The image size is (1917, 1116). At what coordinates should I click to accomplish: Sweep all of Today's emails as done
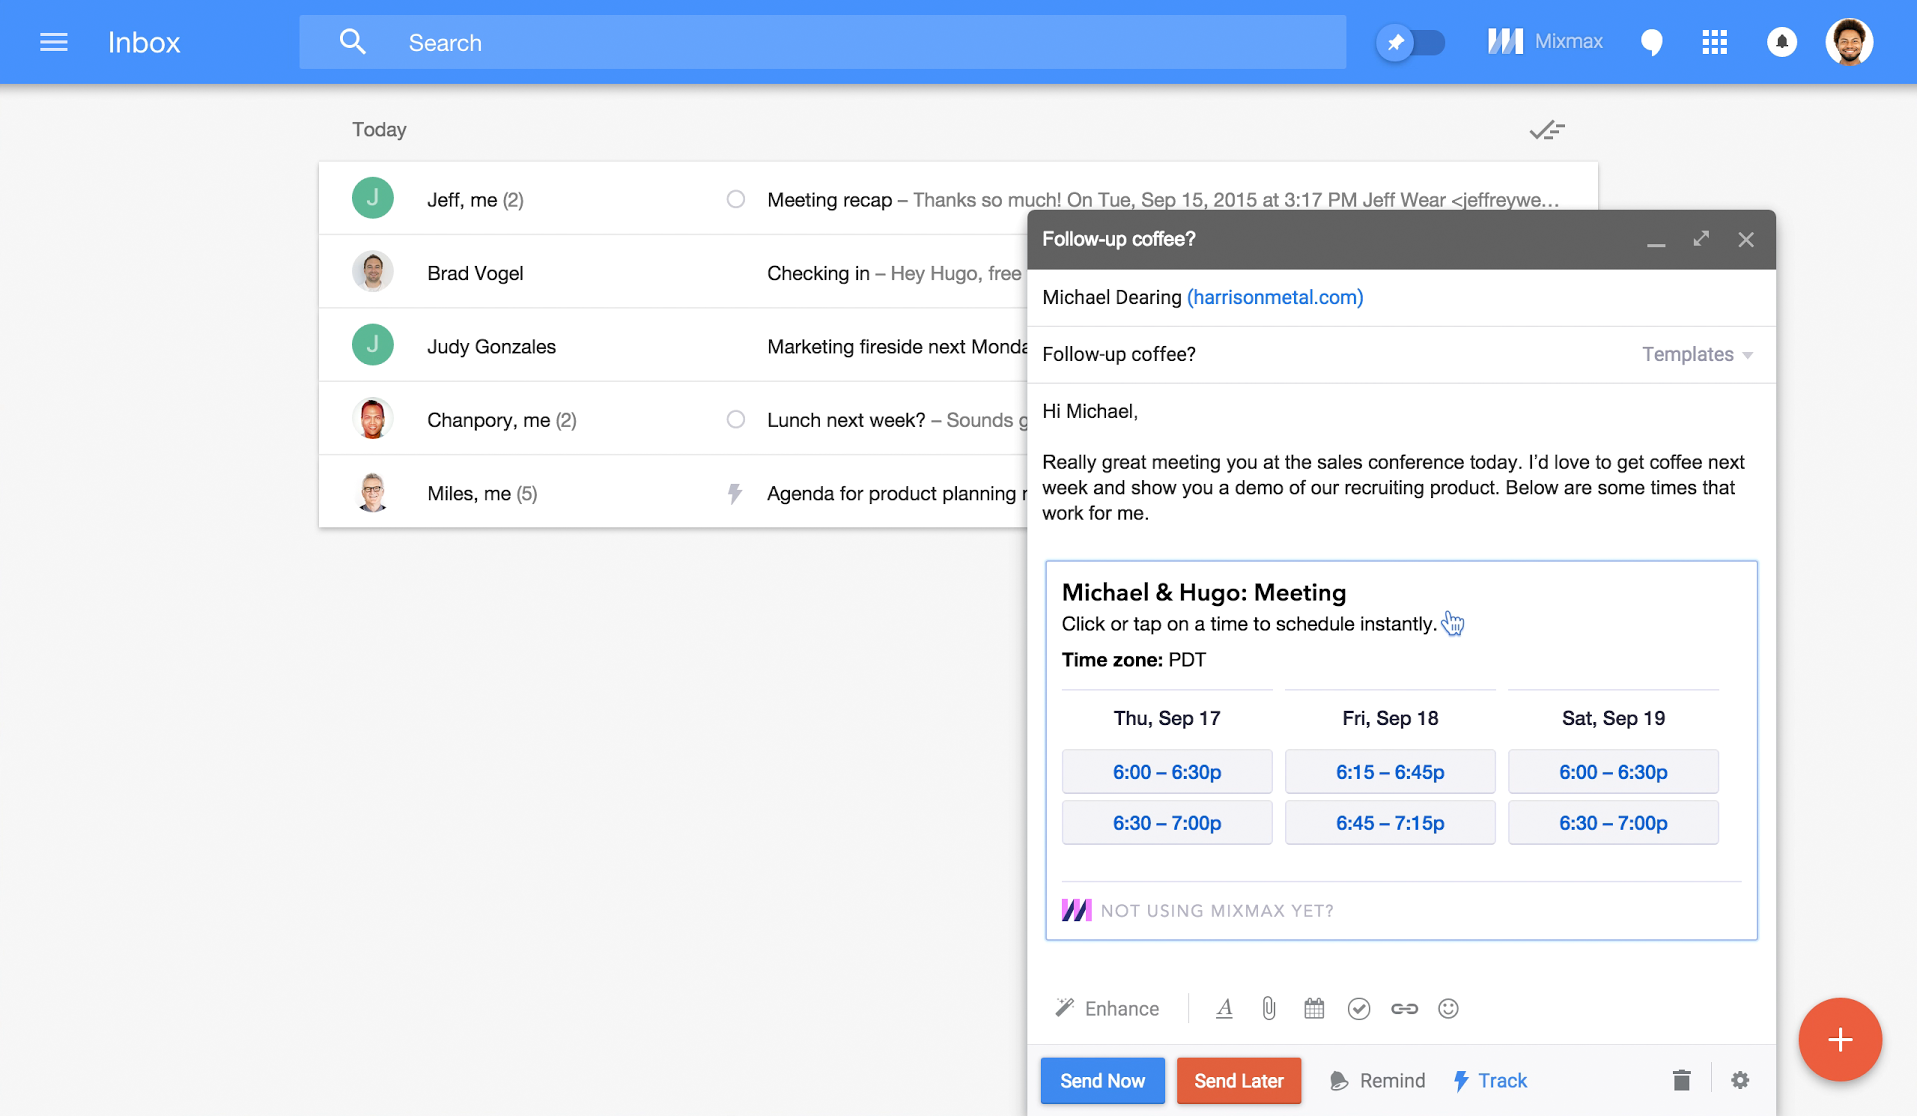[1546, 130]
